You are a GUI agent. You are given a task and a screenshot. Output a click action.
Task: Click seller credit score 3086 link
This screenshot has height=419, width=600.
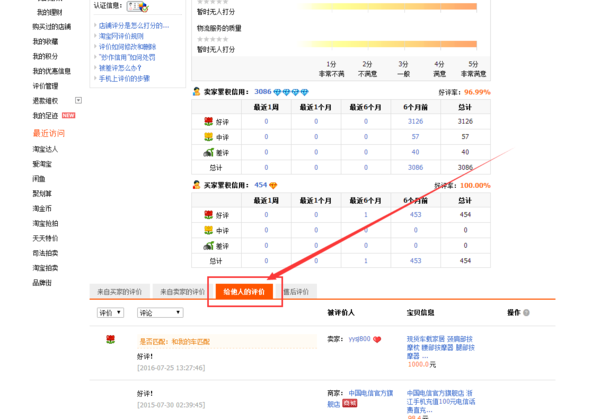click(262, 91)
